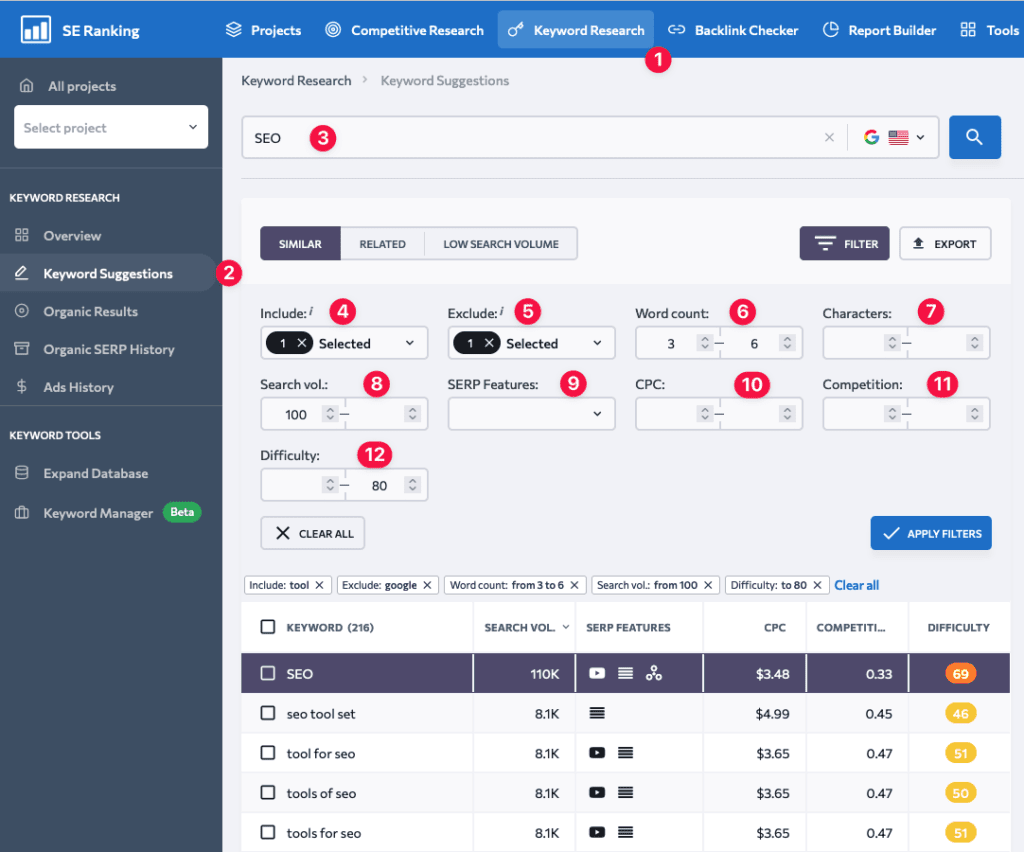
Task: Open the SERP Features dropdown
Action: [531, 413]
